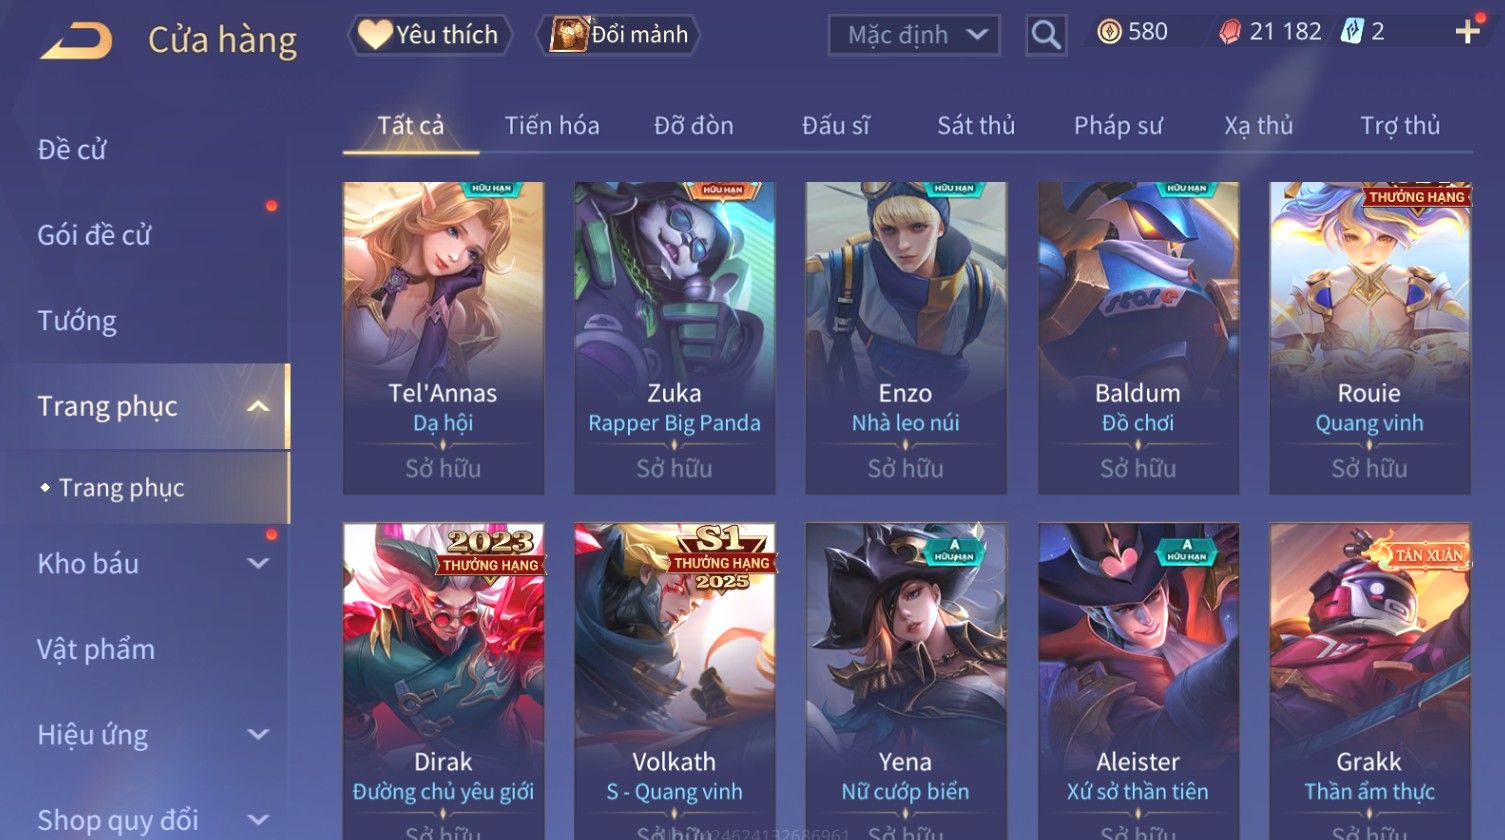Open Yêu thích heart favorites
This screenshot has height=840, width=1505.
429,35
